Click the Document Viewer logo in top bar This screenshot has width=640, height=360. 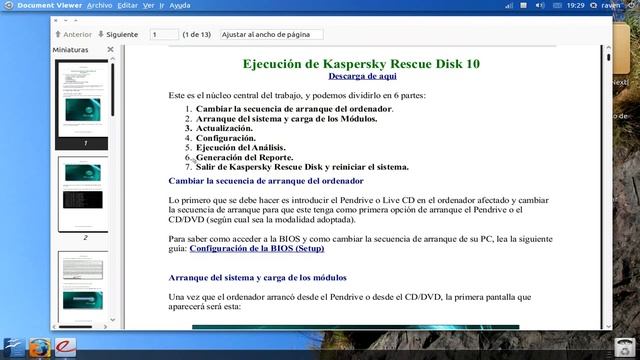tap(9, 5)
